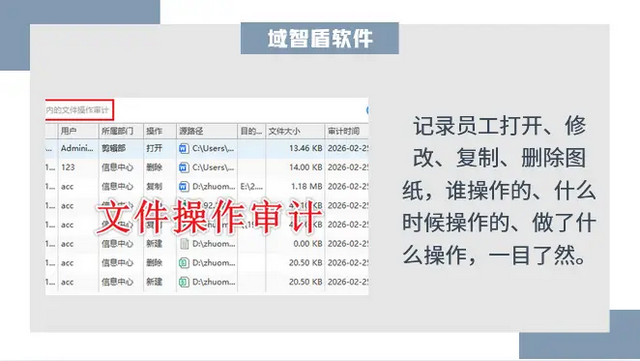Click the Word icon in the 14.00 KB row
The image size is (640, 361).
click(x=184, y=167)
